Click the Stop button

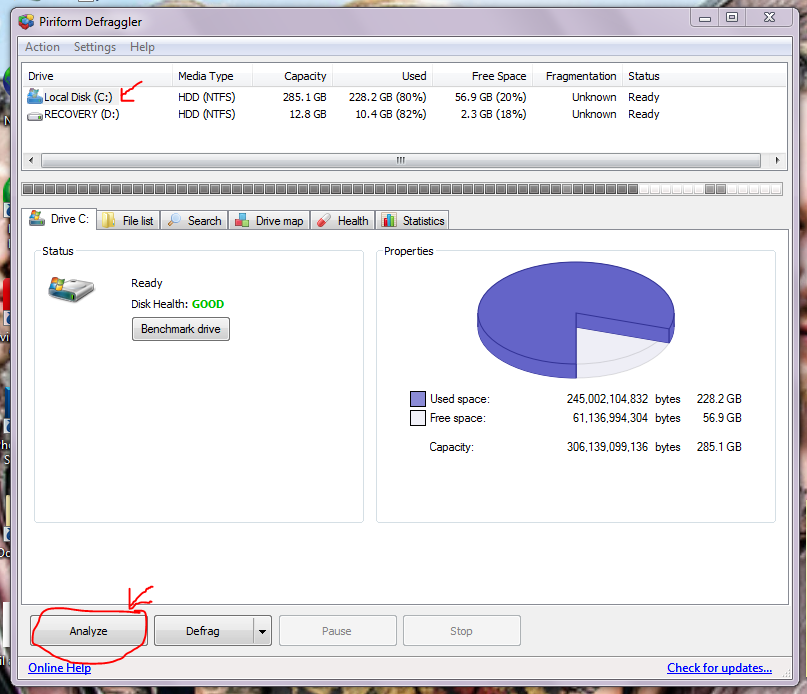point(461,631)
